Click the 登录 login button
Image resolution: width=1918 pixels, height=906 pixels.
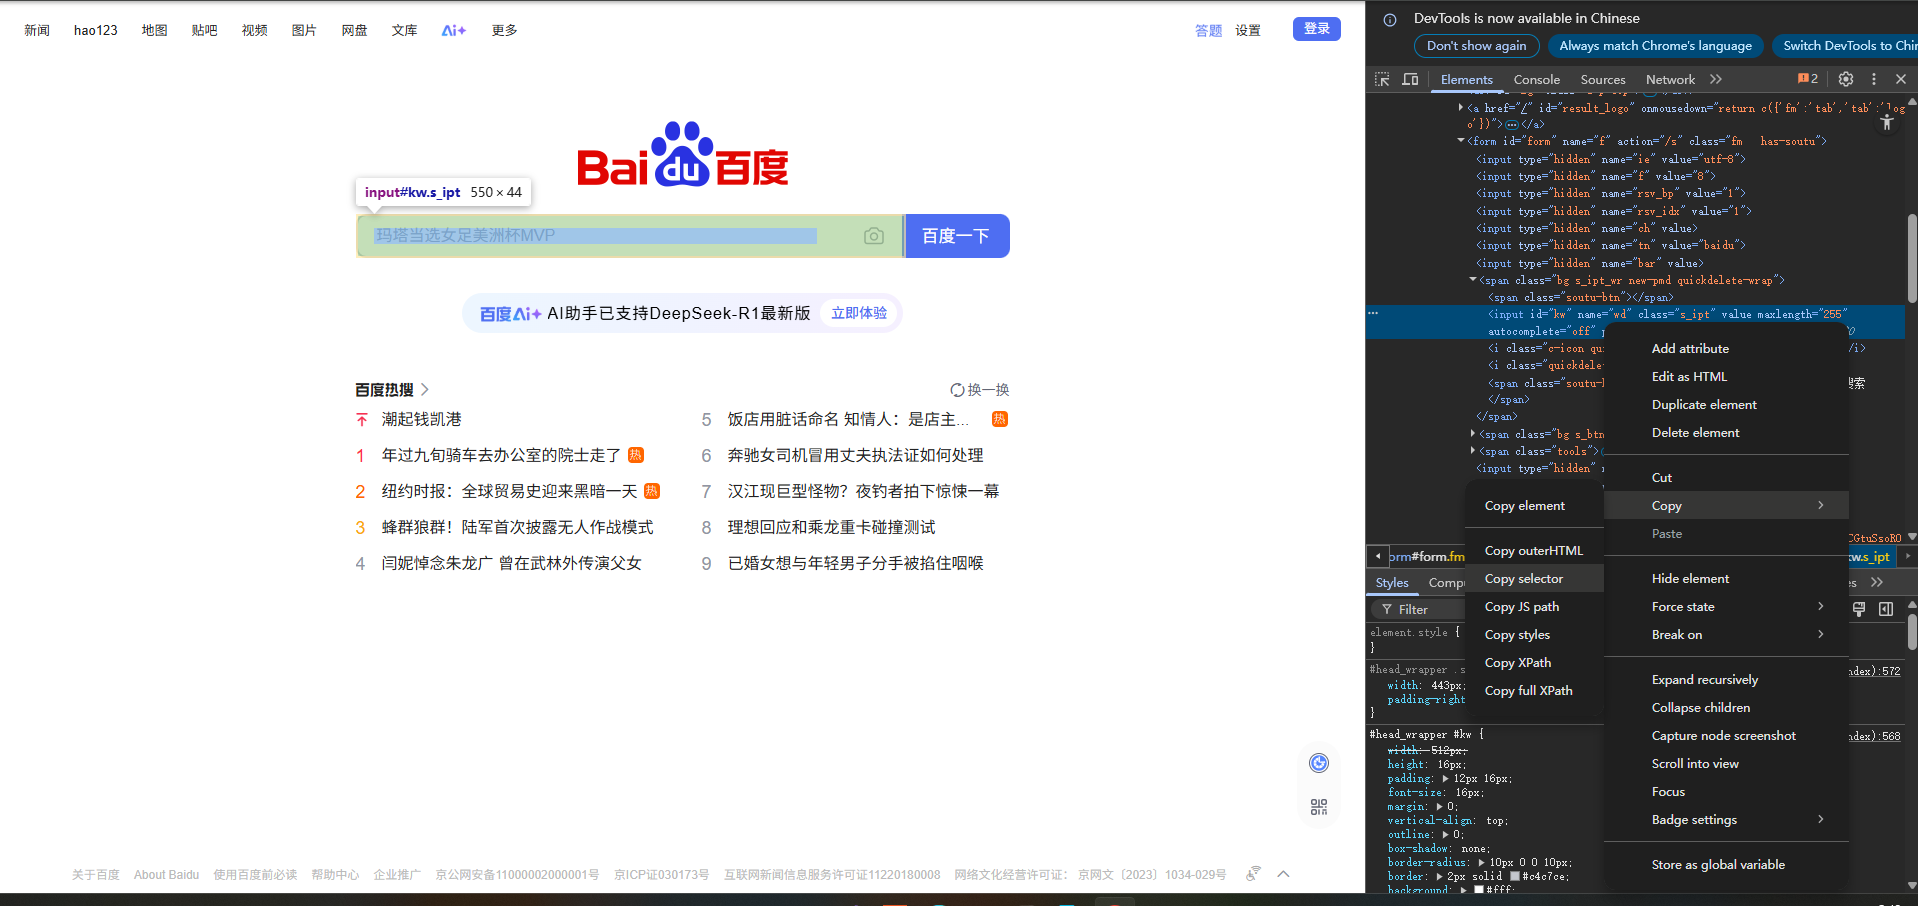(x=1317, y=29)
